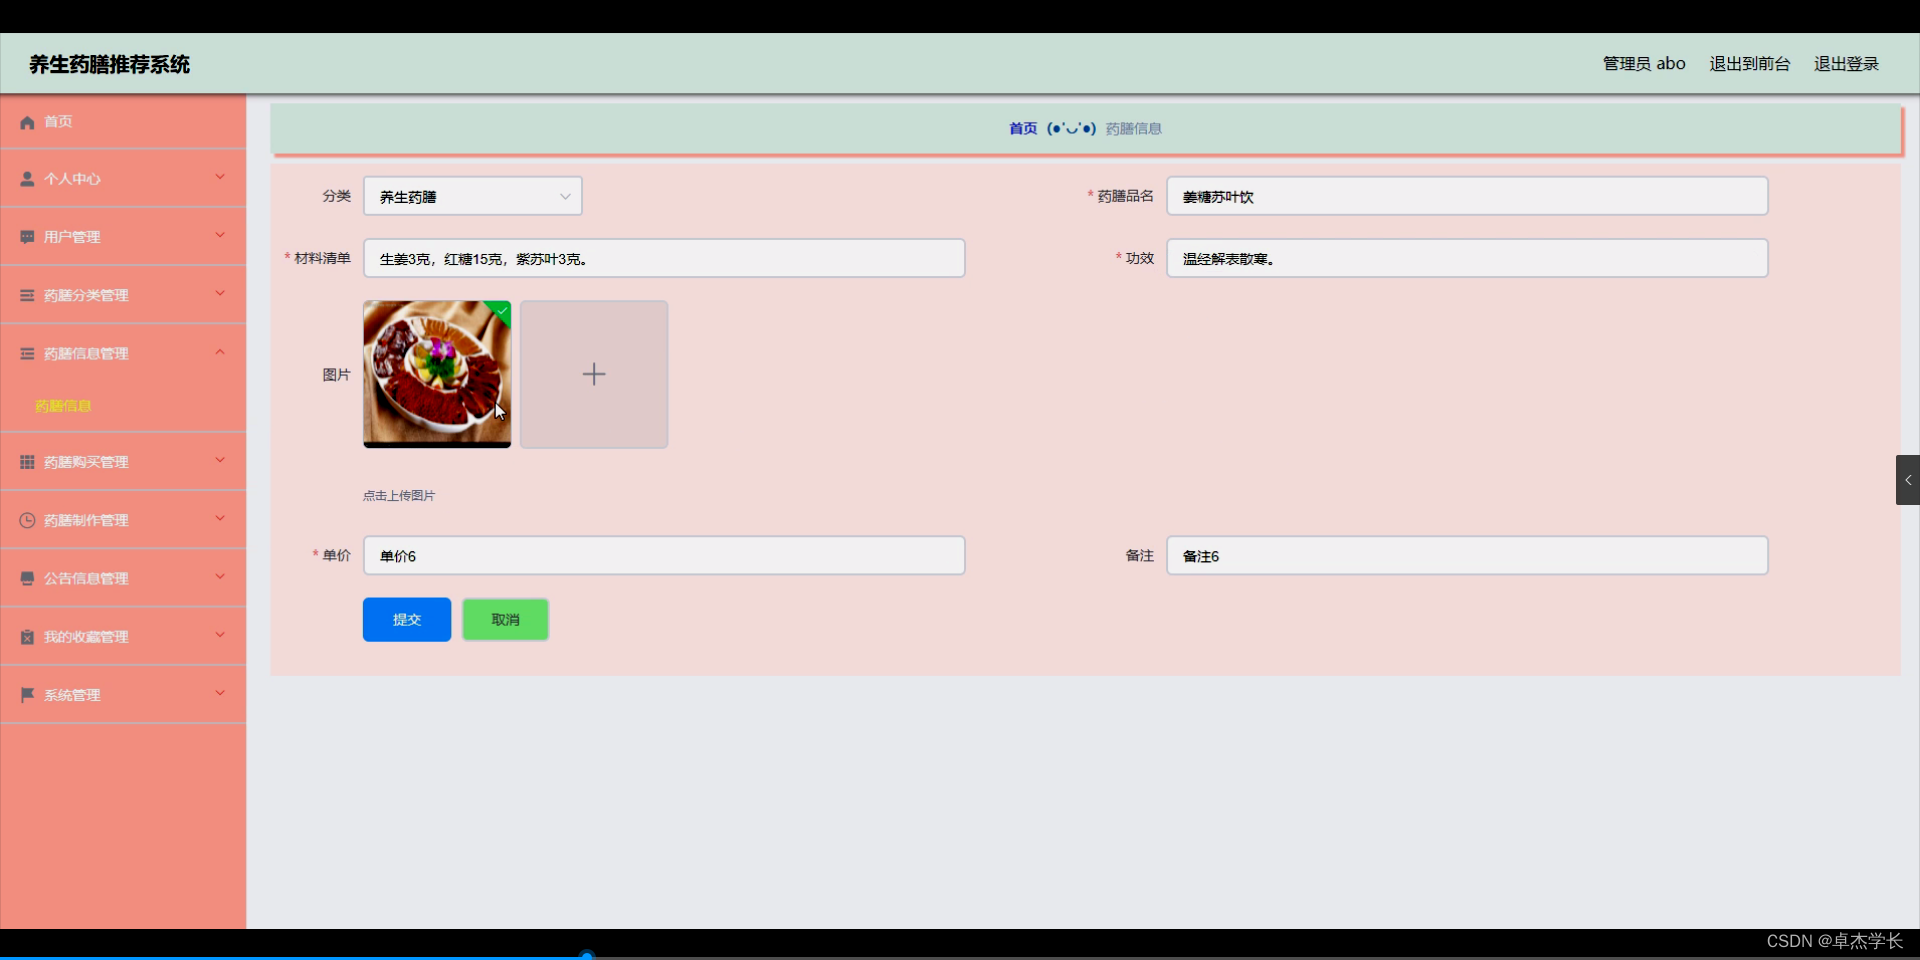Click the 备注 input field
The height and width of the screenshot is (960, 1920).
[x=1467, y=555]
